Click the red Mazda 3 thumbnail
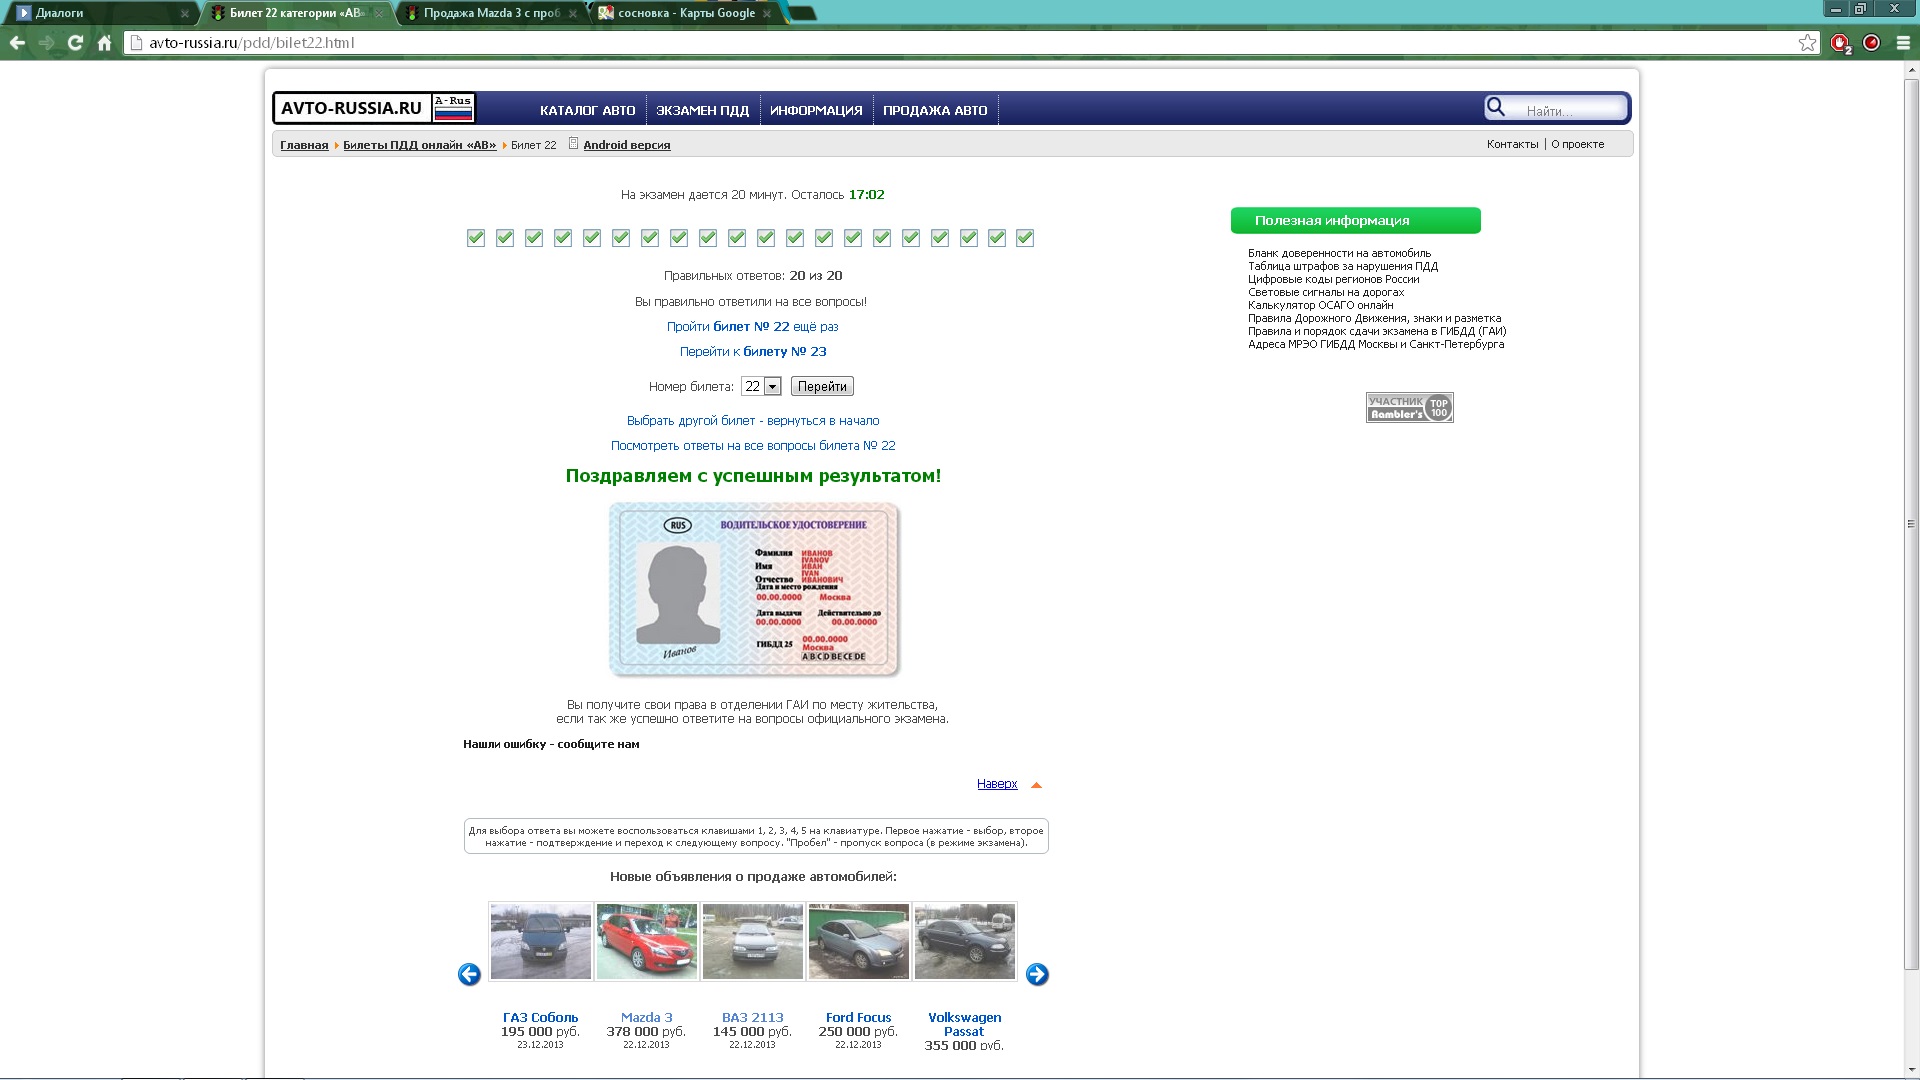Screen dimensions: 1920x1080 [647, 942]
